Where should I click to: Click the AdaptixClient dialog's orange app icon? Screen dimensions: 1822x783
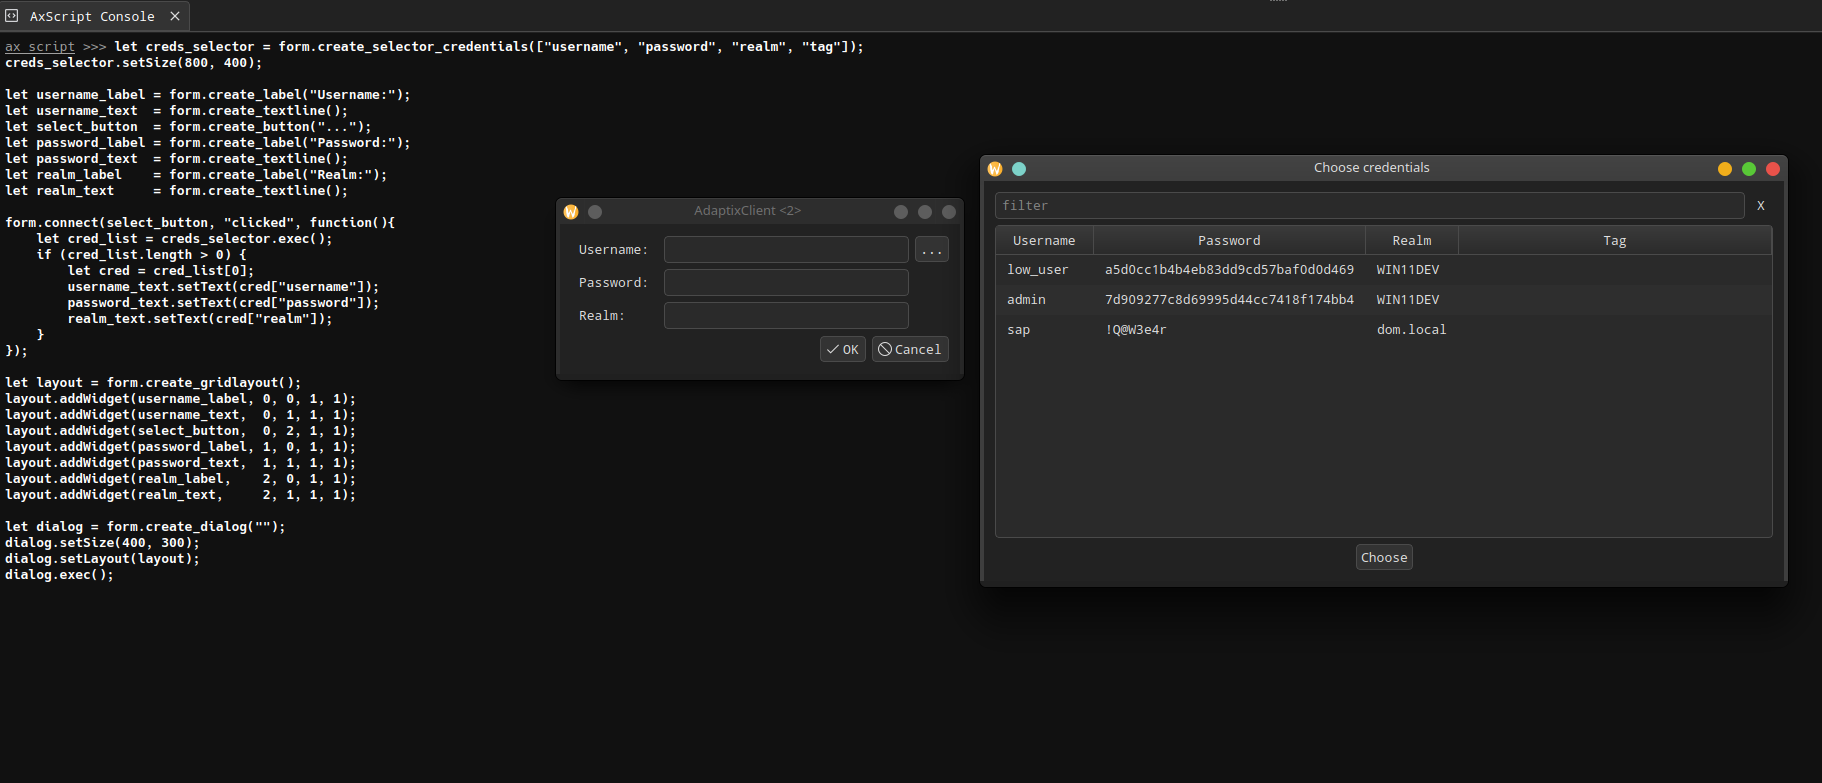(x=571, y=212)
